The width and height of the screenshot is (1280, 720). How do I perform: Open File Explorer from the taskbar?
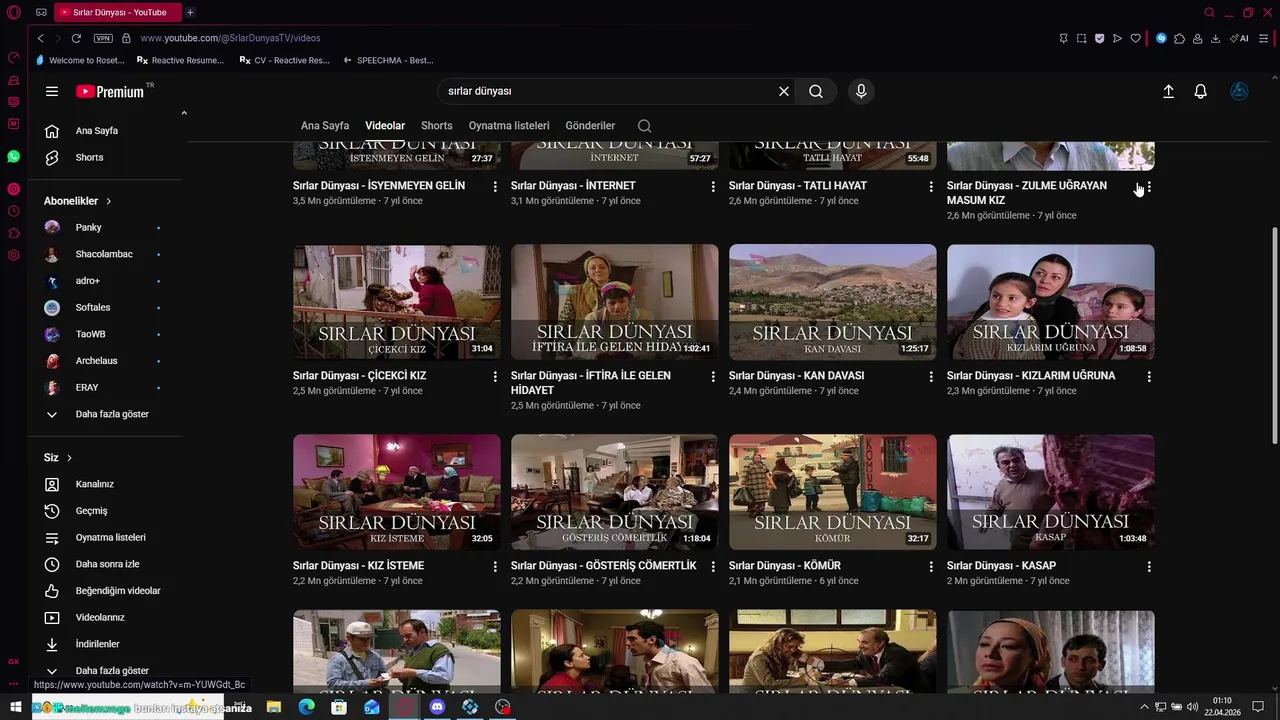coord(273,707)
